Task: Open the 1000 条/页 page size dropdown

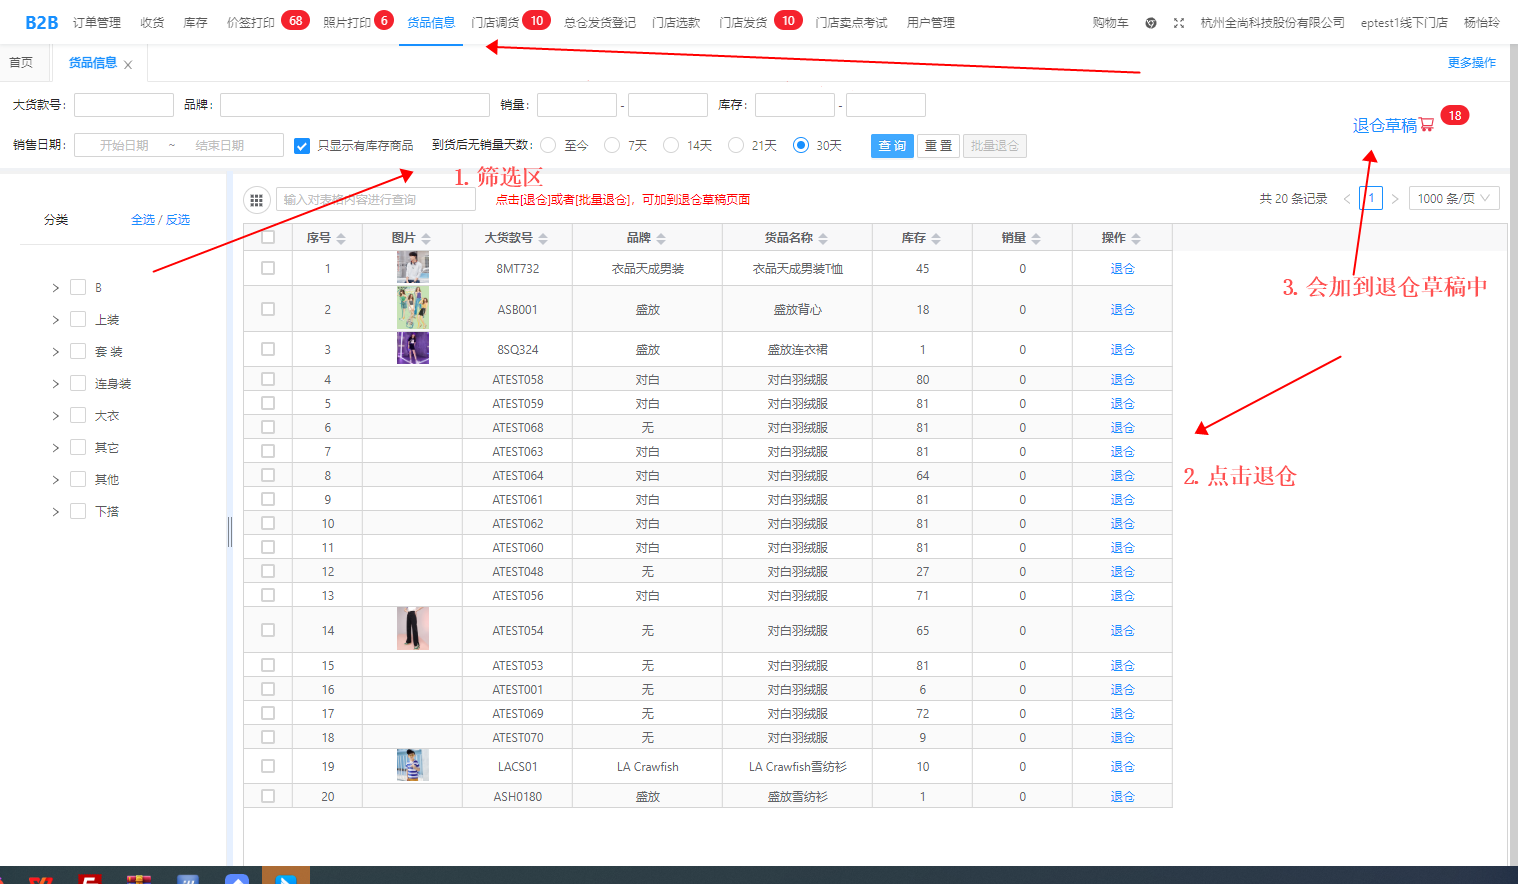Action: click(1453, 199)
